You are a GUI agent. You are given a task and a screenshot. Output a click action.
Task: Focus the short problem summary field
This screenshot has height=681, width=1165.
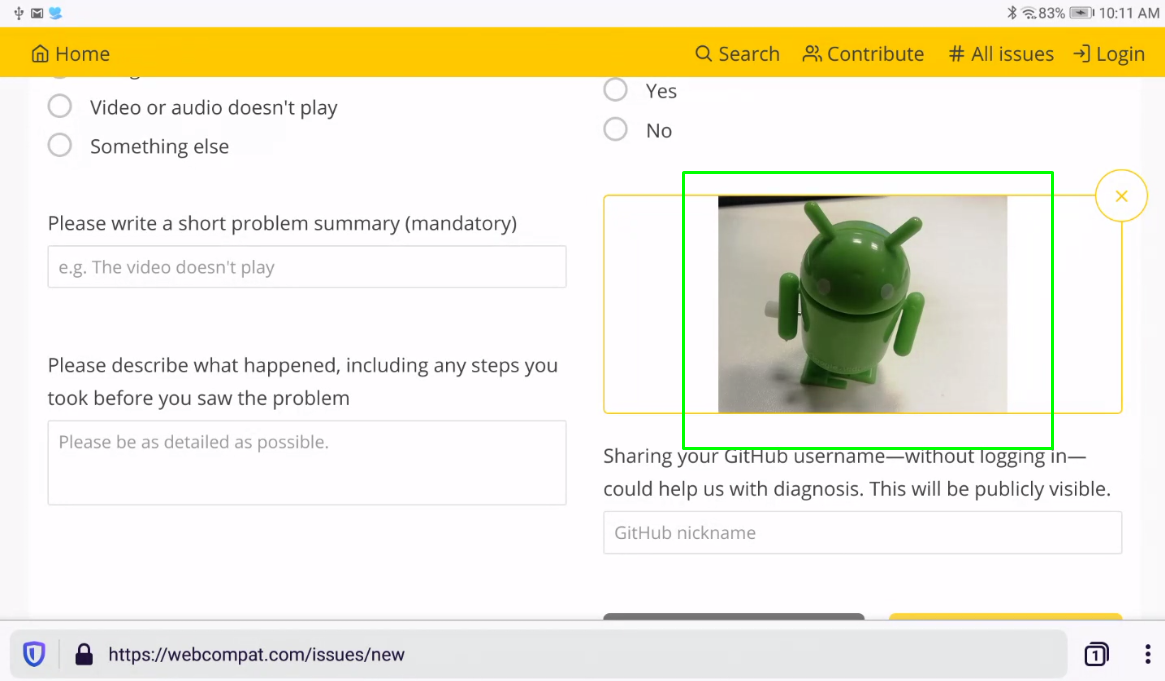(x=307, y=267)
